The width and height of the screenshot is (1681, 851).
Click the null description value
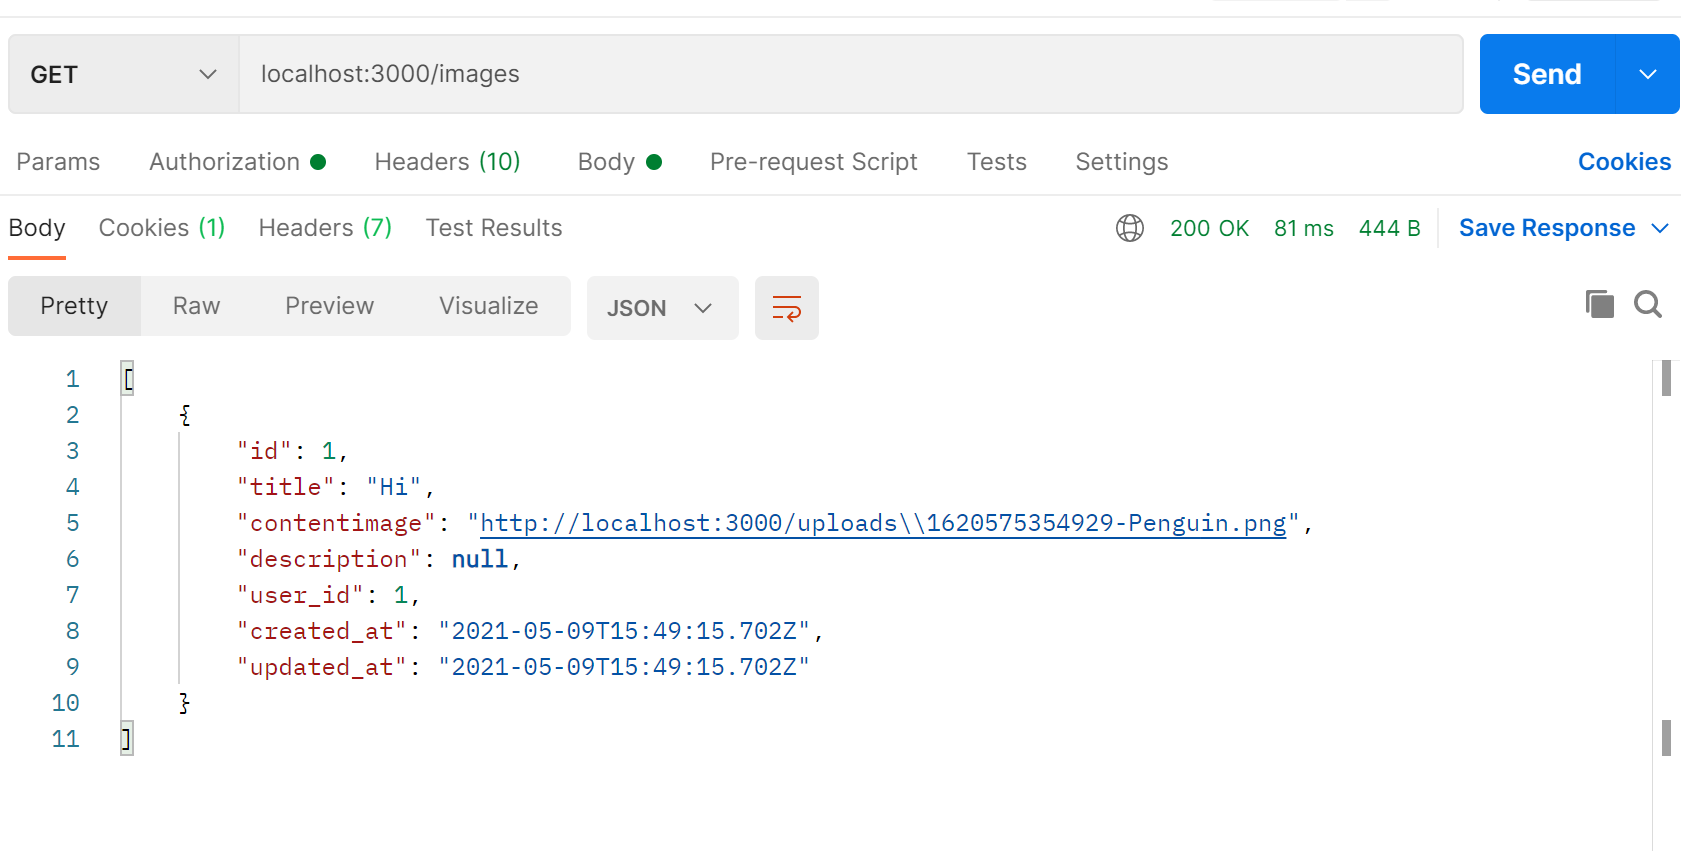(x=479, y=559)
